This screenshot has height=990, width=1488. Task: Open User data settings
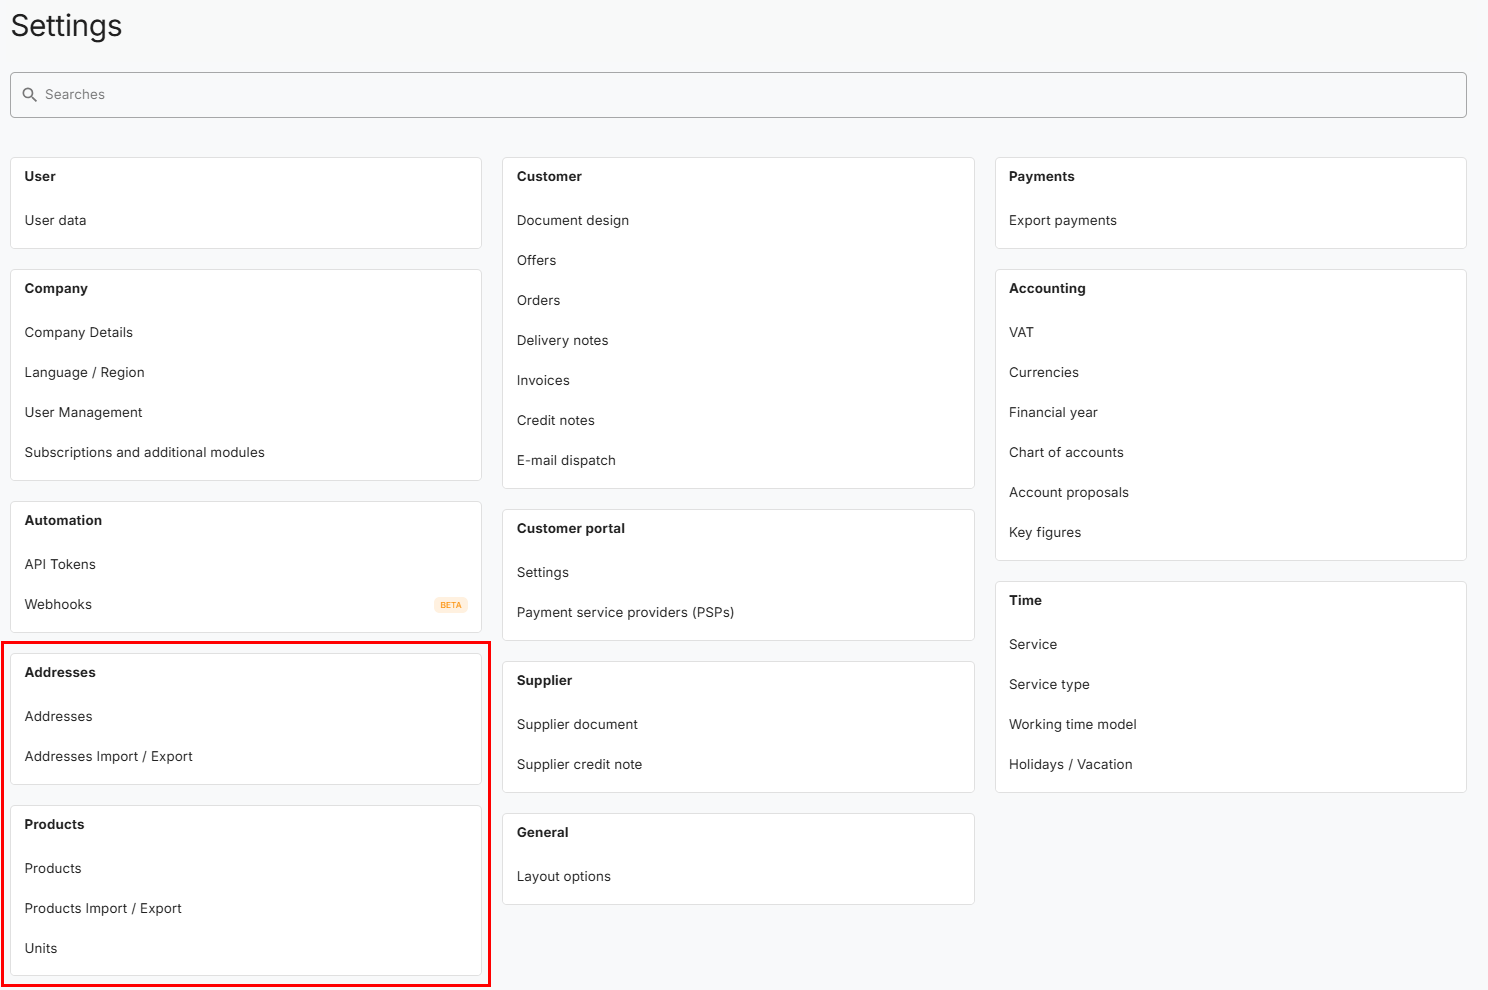point(55,221)
